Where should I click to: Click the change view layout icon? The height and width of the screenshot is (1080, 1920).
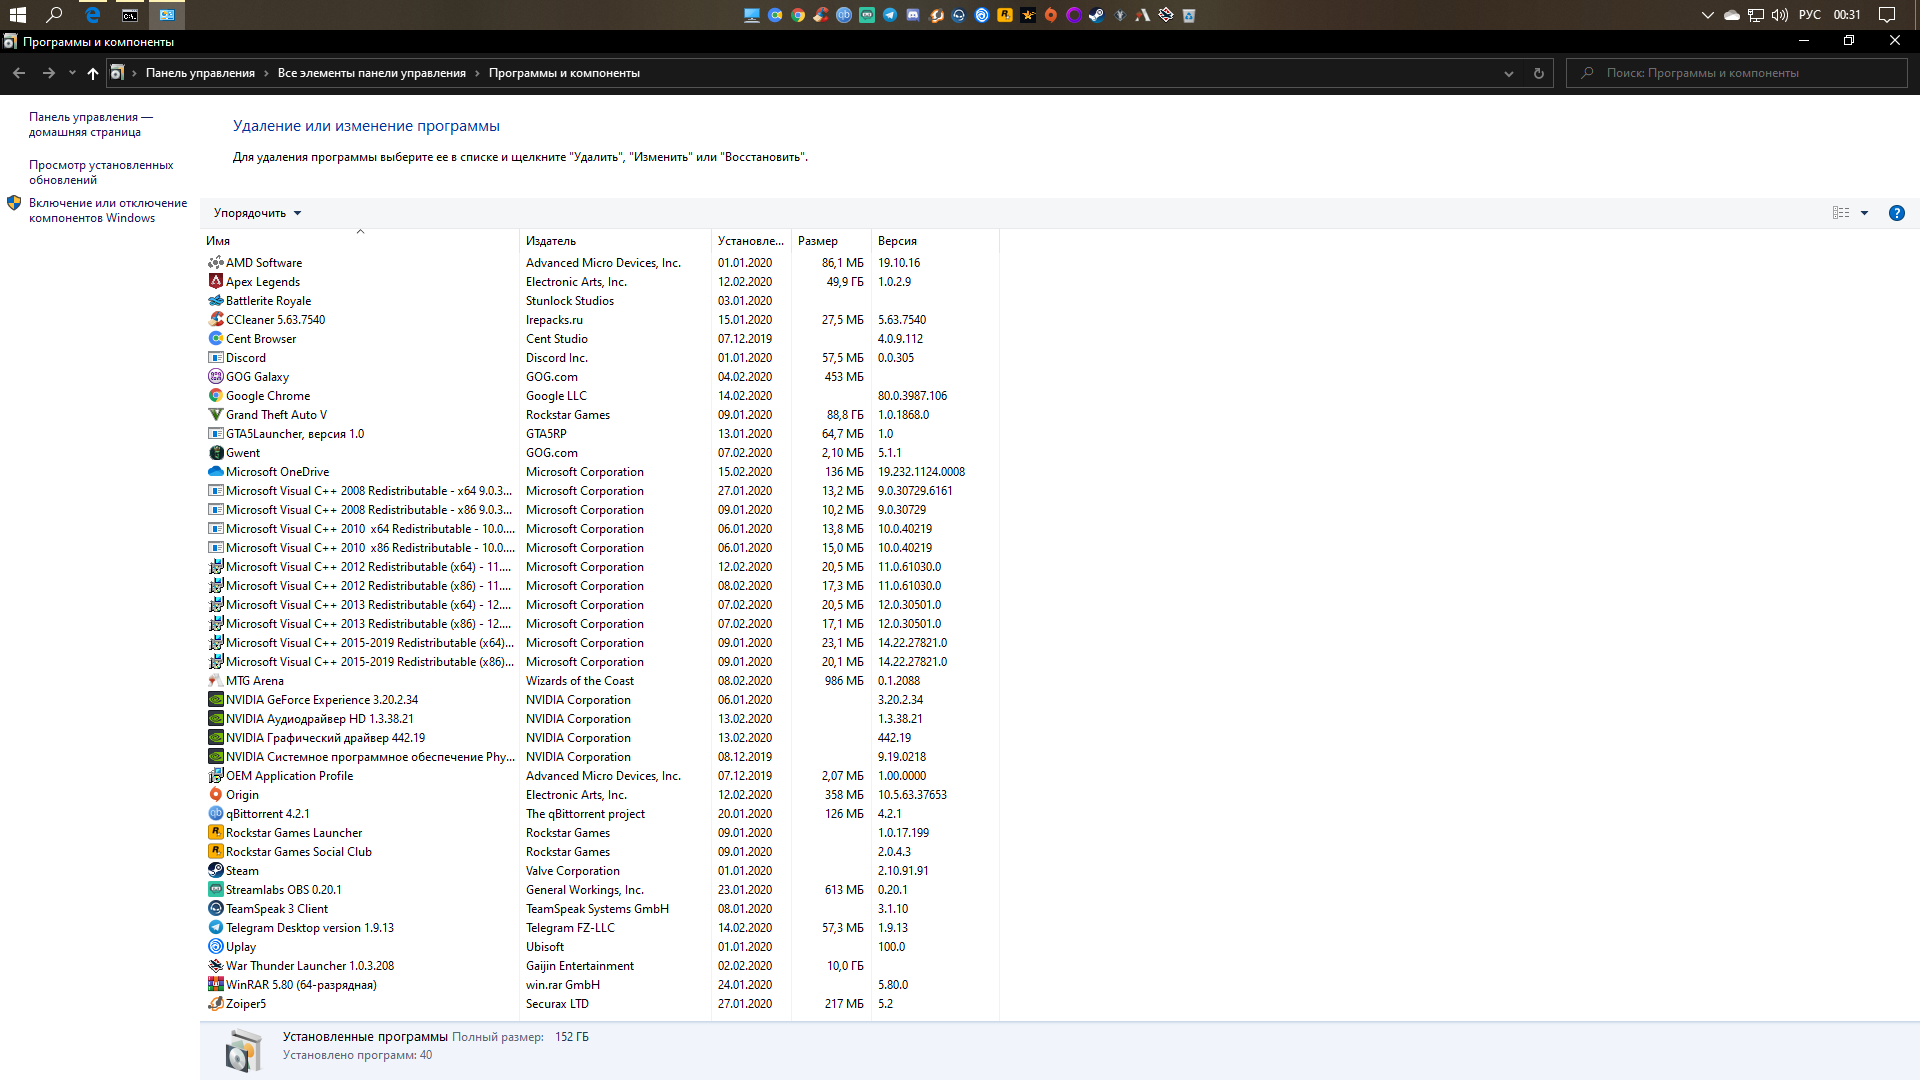1841,213
